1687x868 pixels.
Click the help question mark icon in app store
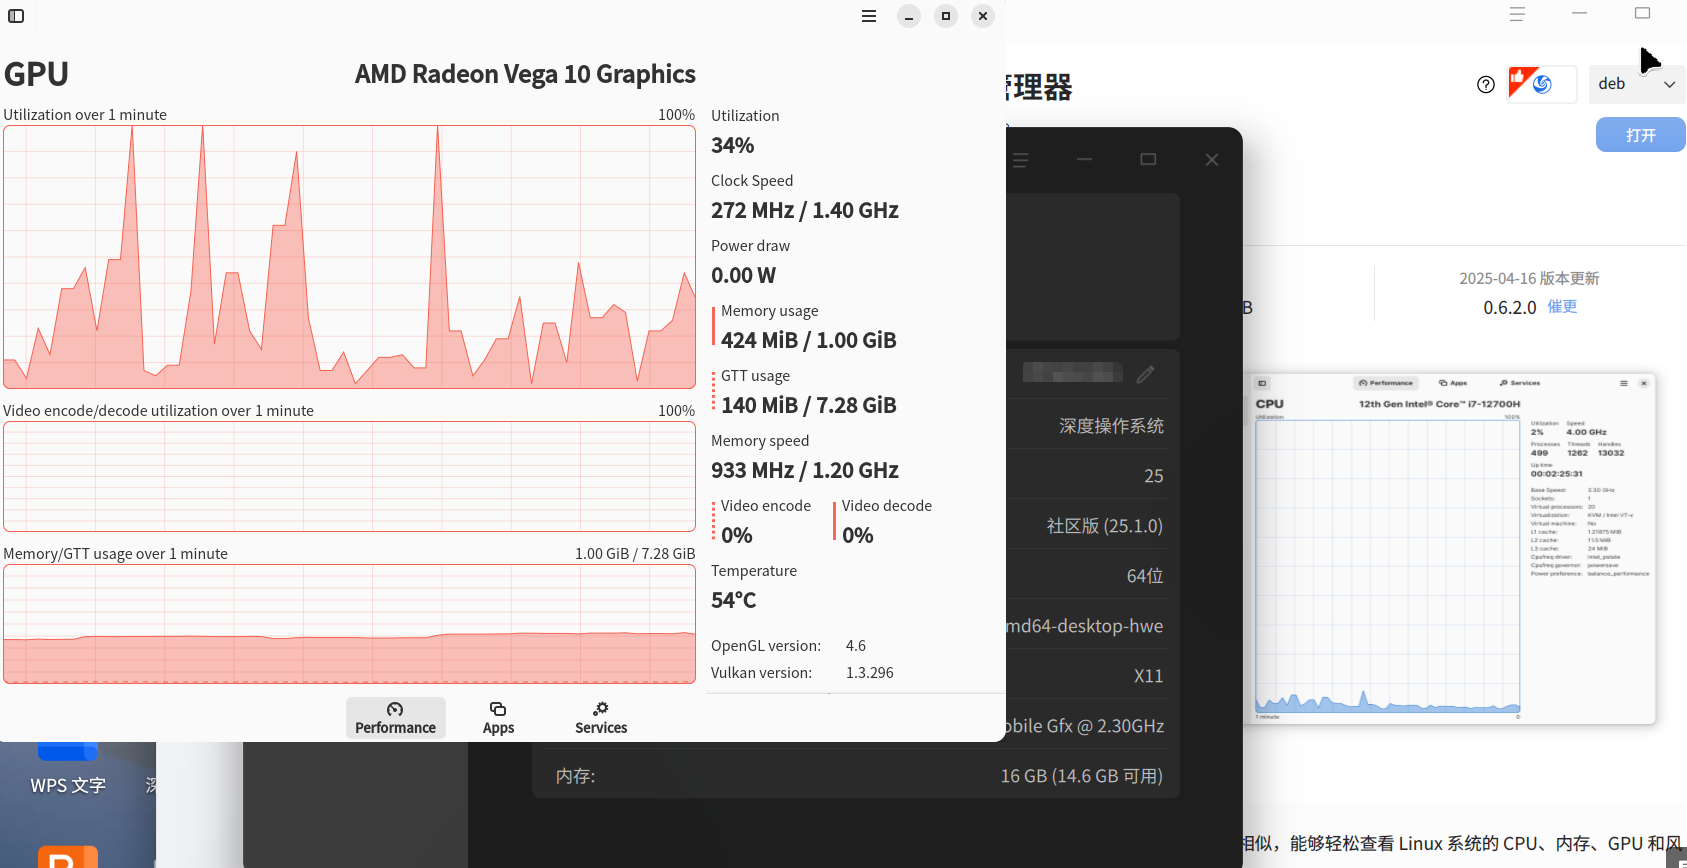(1486, 84)
